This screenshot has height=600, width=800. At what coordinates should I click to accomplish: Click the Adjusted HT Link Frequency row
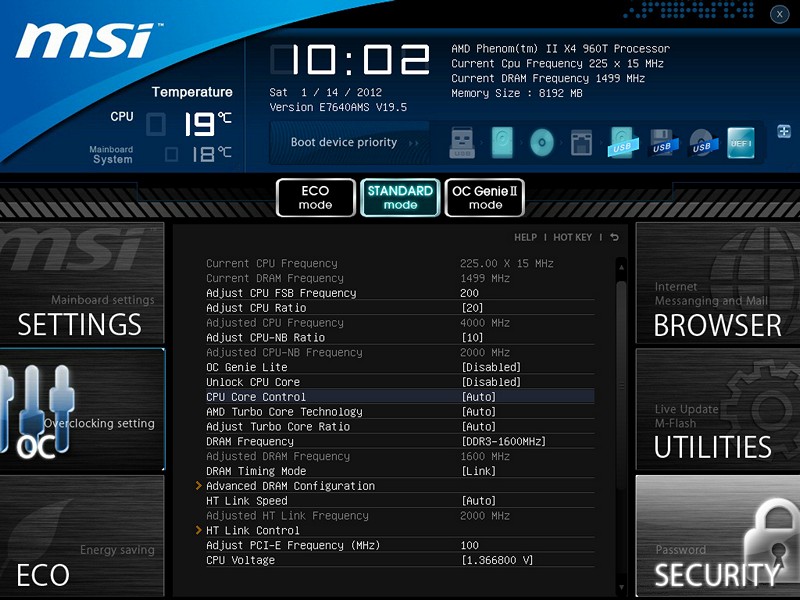[x=399, y=515]
